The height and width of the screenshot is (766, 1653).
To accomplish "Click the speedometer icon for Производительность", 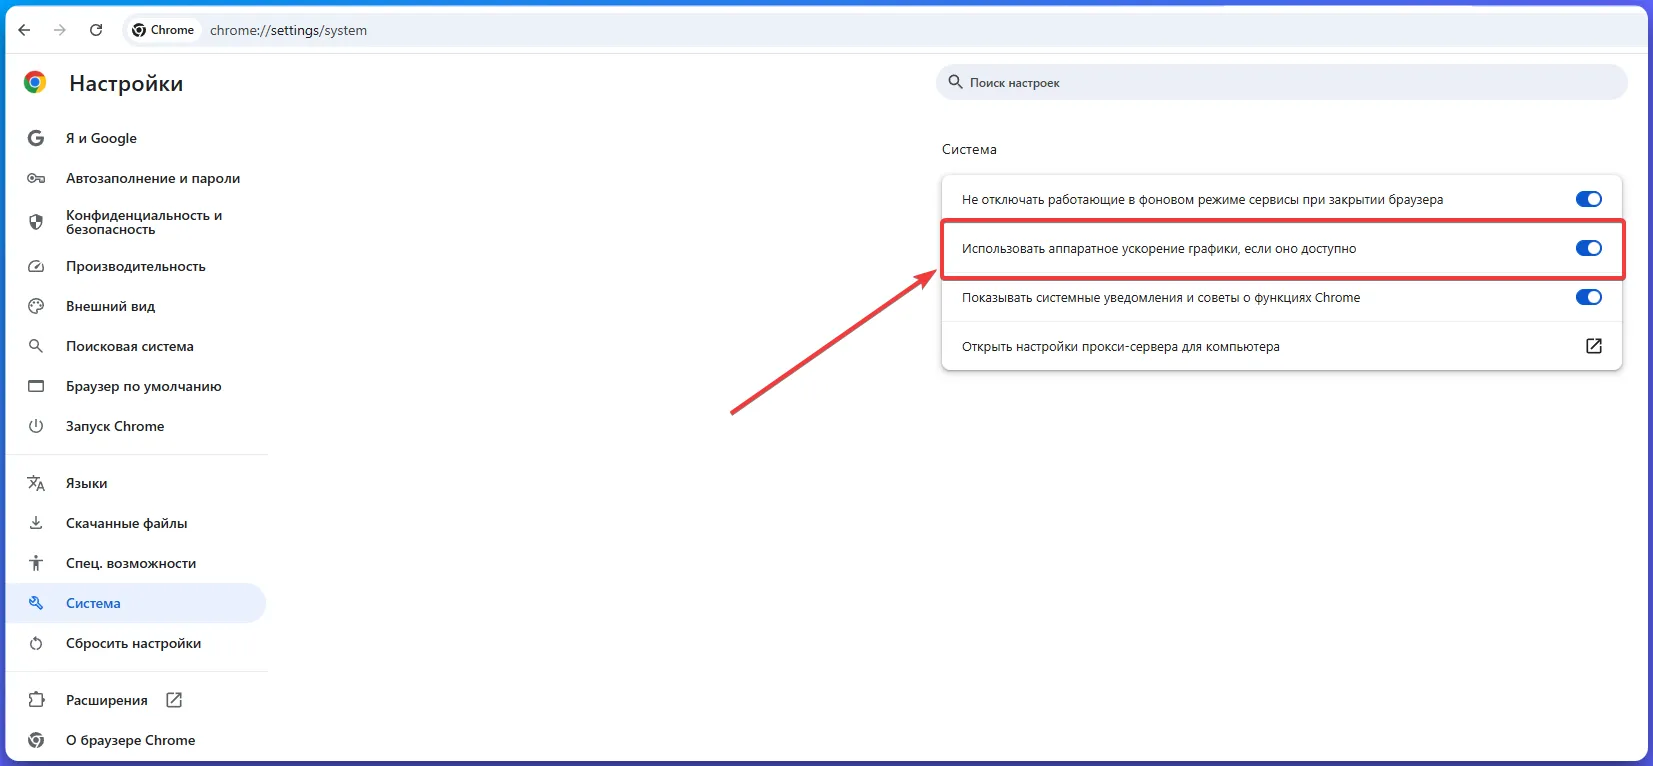I will tap(36, 266).
